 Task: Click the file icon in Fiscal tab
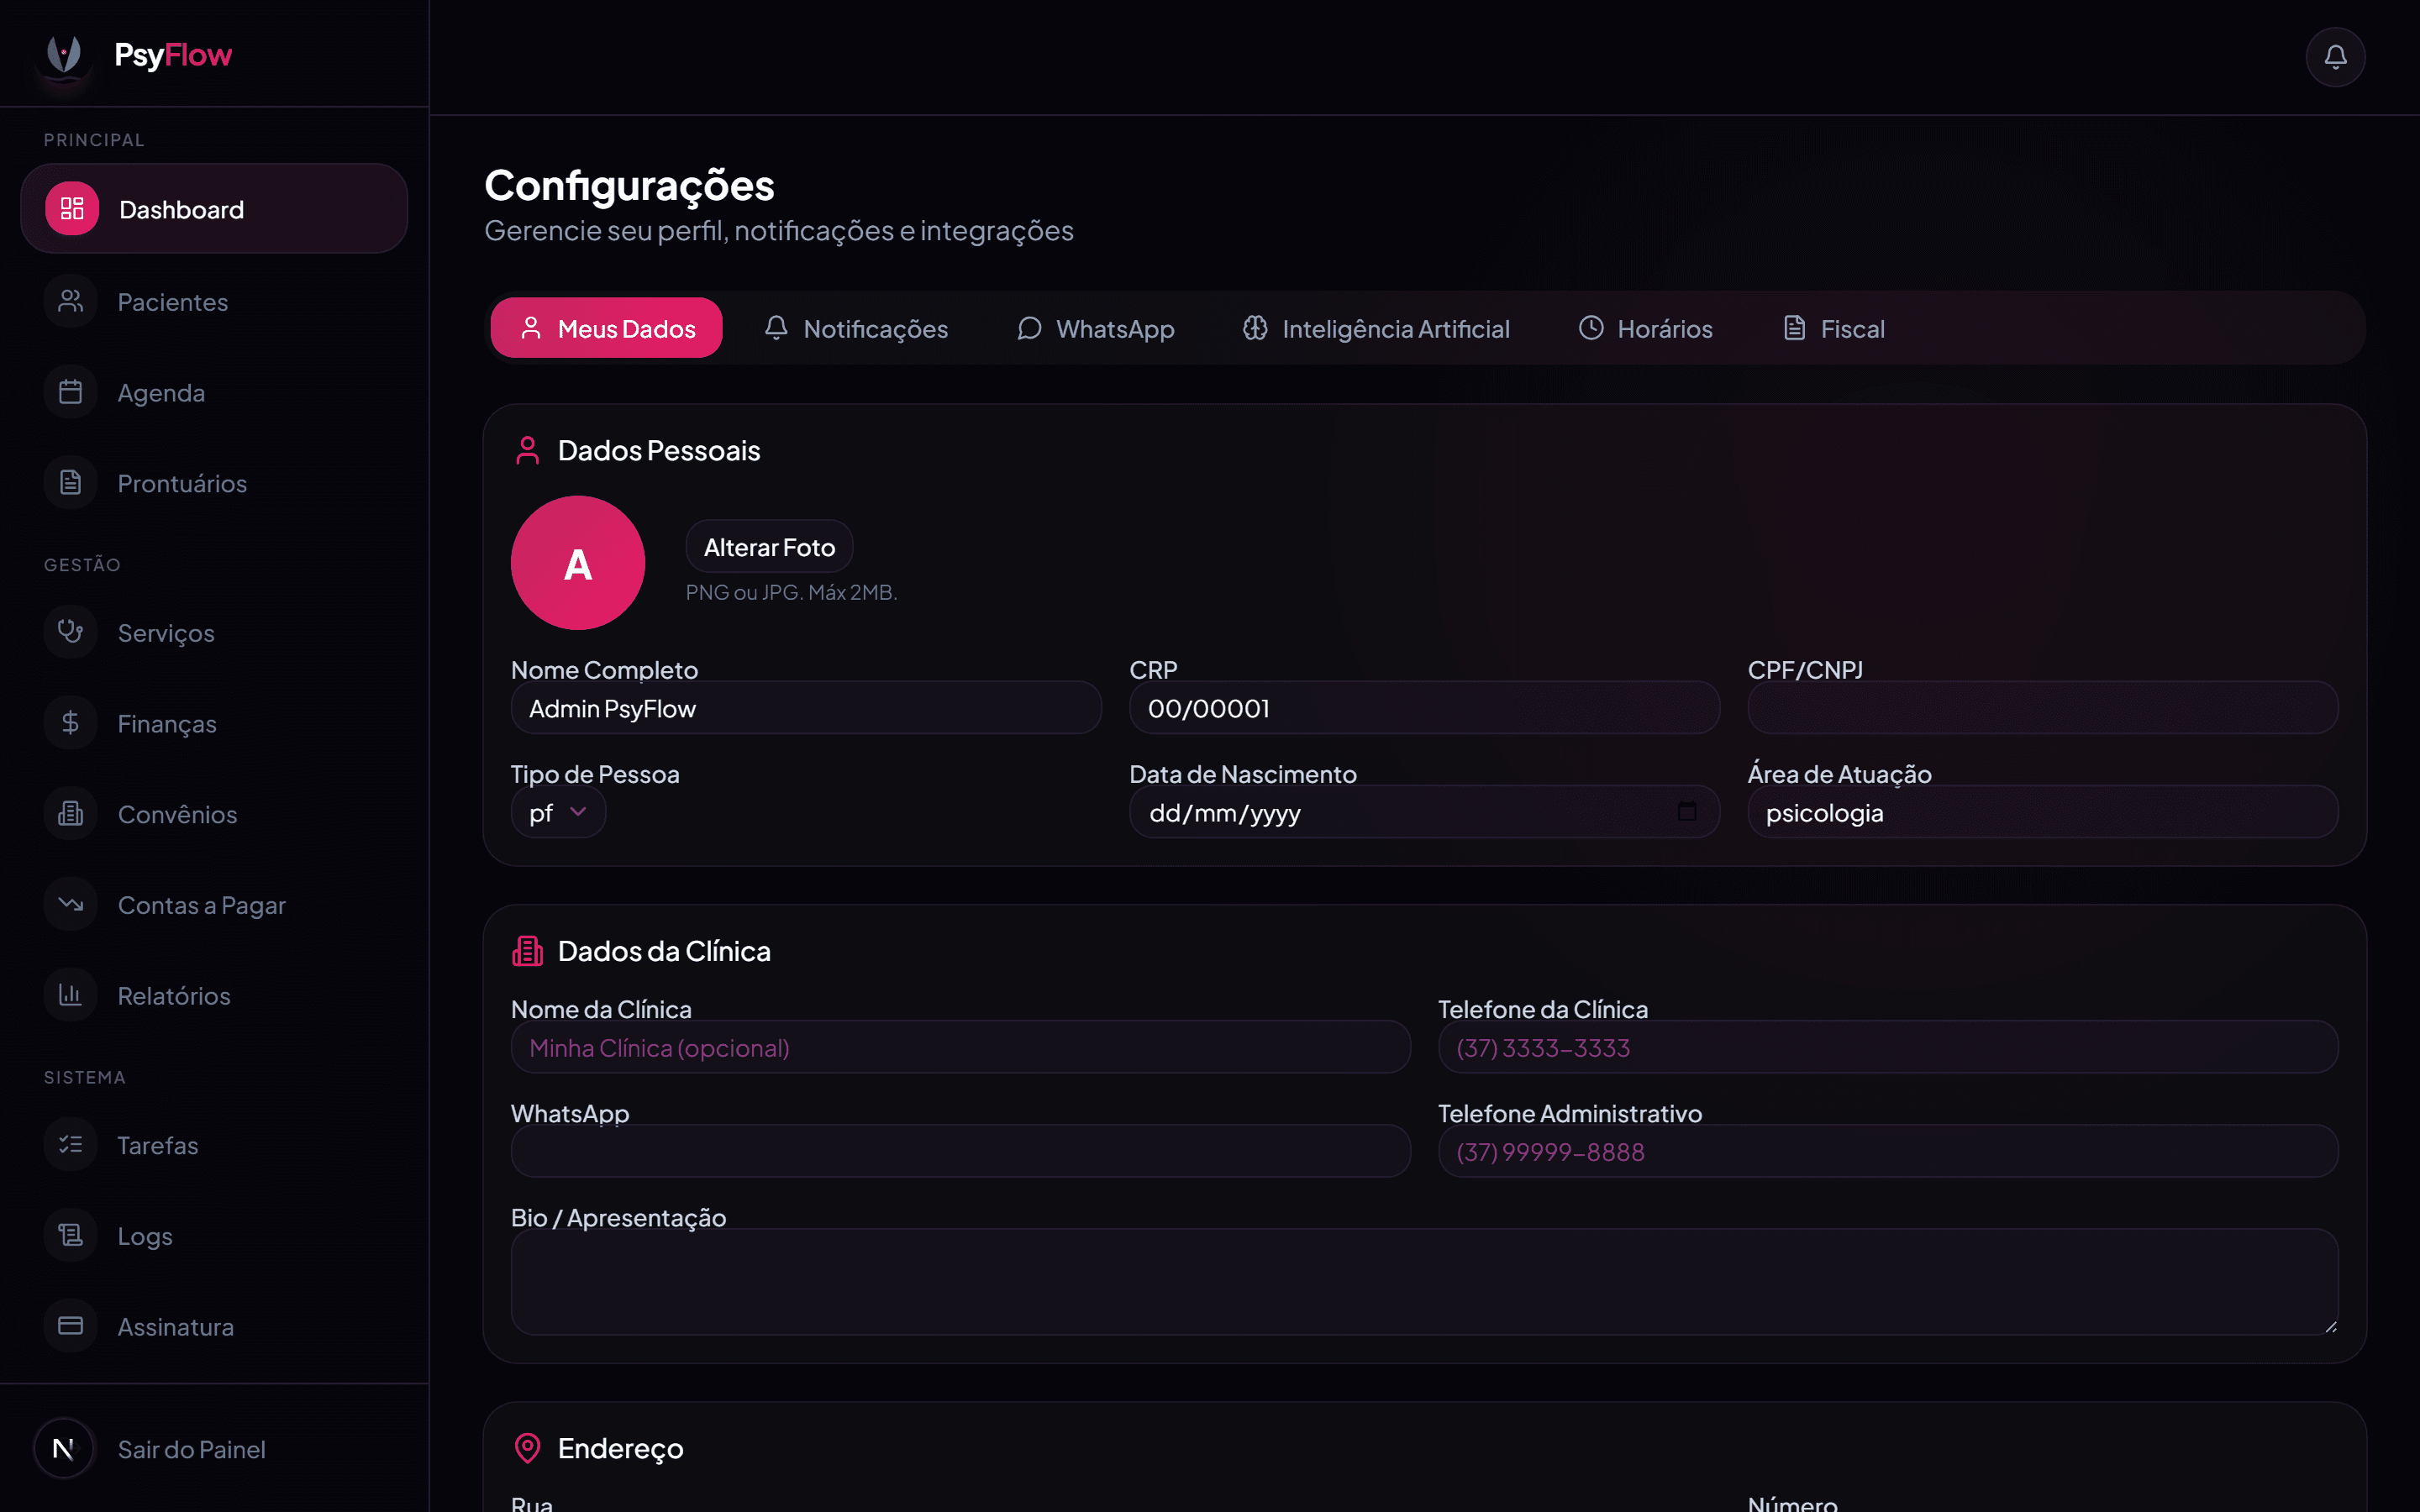pyautogui.click(x=1795, y=328)
